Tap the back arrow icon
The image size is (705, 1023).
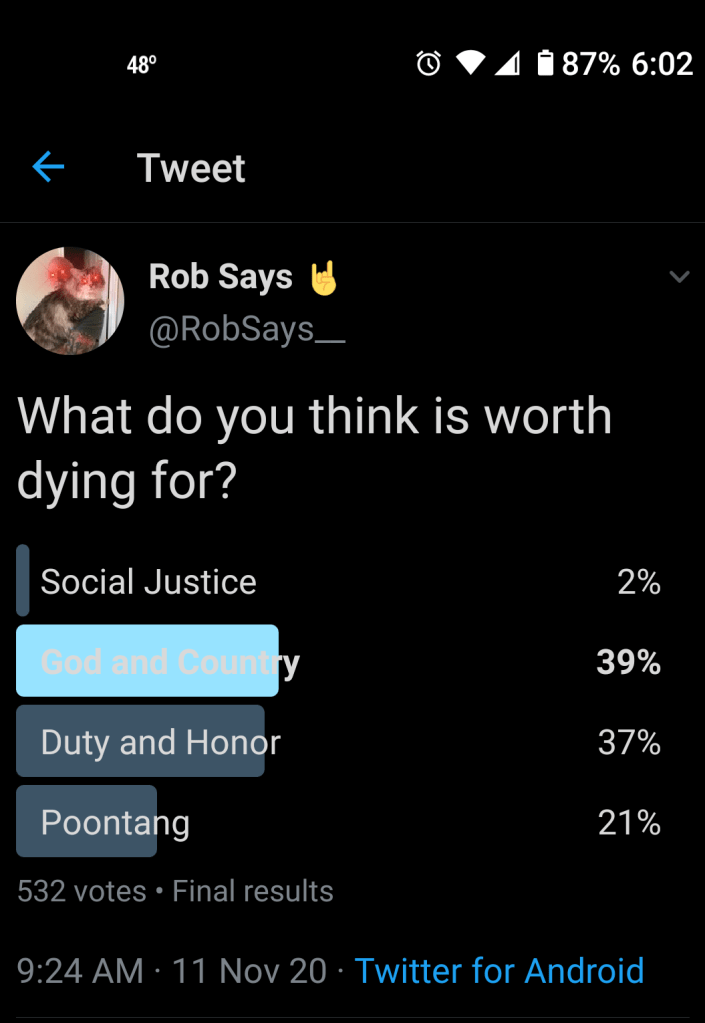click(x=48, y=168)
